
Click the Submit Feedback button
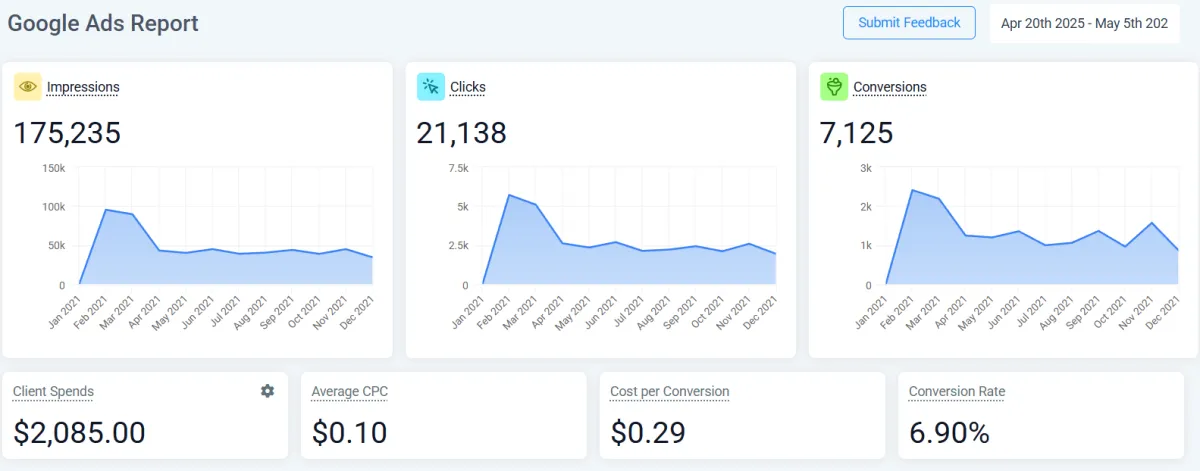coord(909,22)
